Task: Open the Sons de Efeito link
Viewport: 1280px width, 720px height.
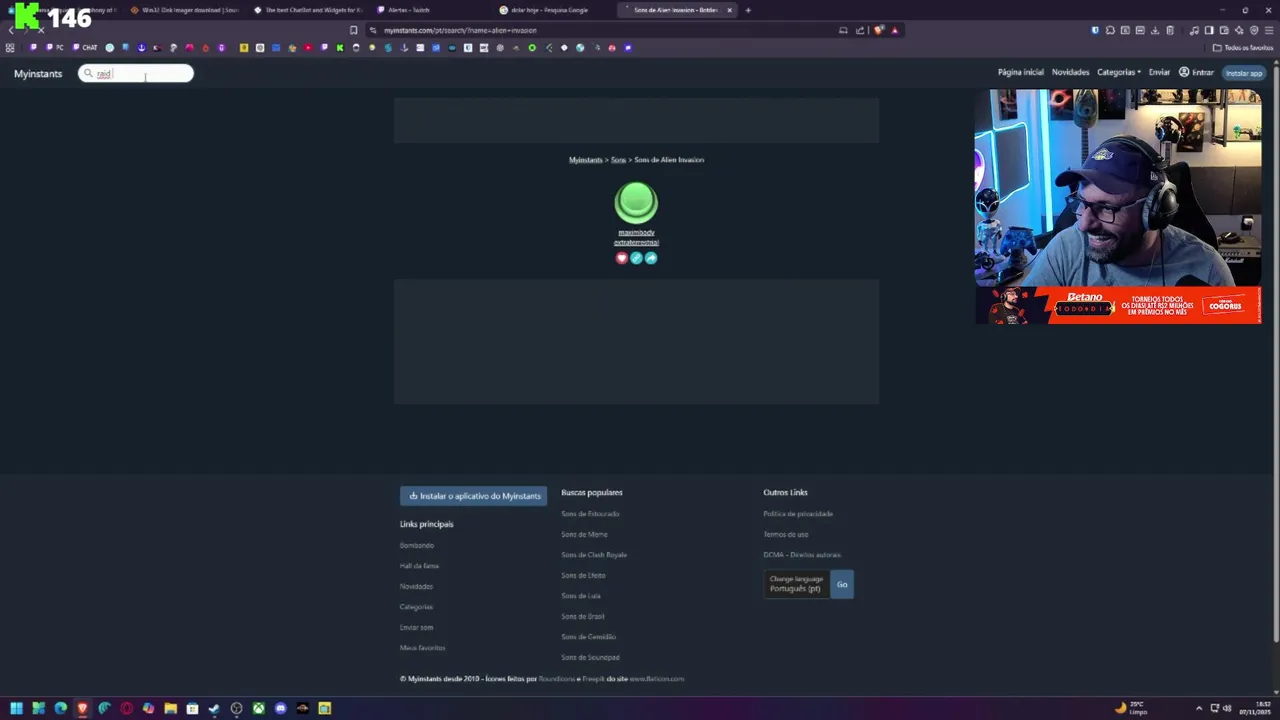Action: pyautogui.click(x=583, y=575)
